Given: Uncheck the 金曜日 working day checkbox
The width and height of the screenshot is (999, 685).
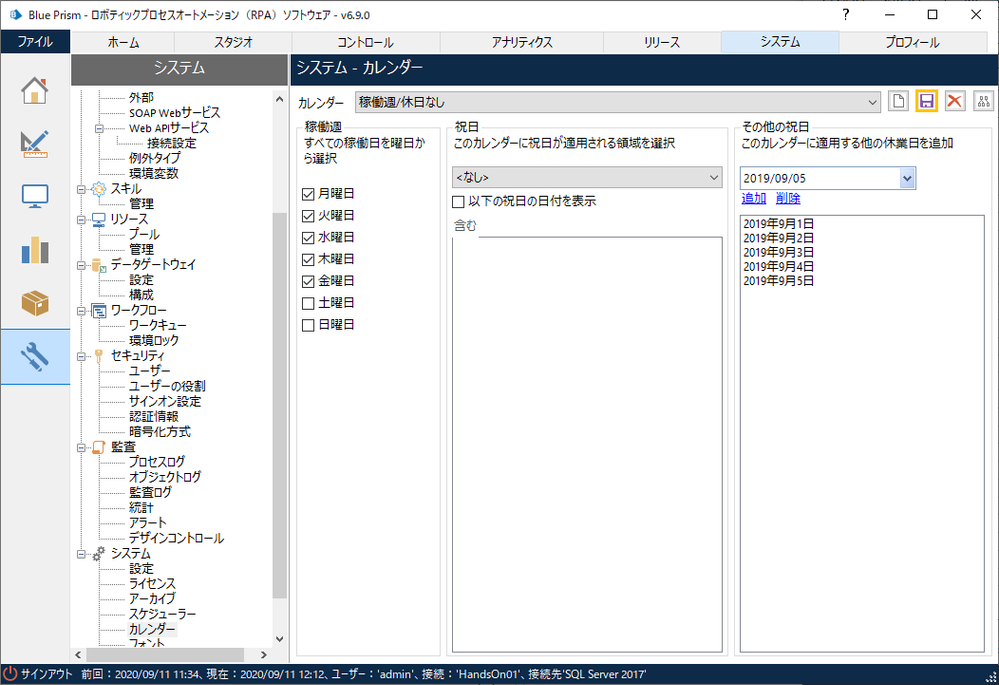Looking at the screenshot, I should pyautogui.click(x=308, y=281).
